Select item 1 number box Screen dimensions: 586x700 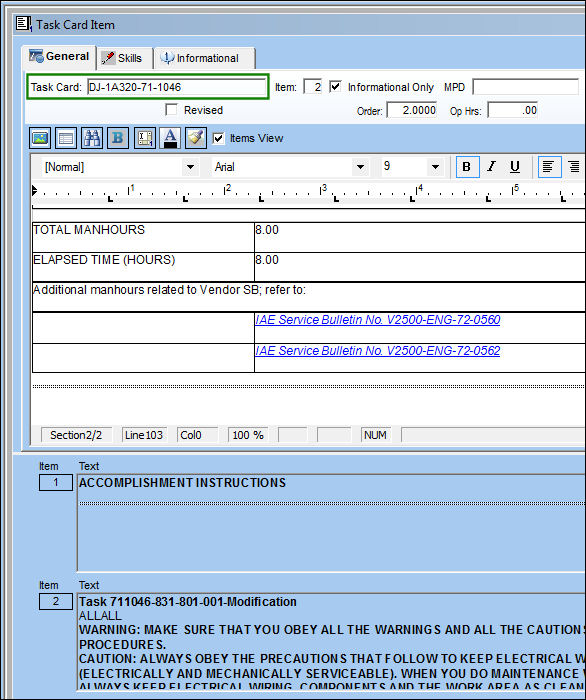(56, 483)
